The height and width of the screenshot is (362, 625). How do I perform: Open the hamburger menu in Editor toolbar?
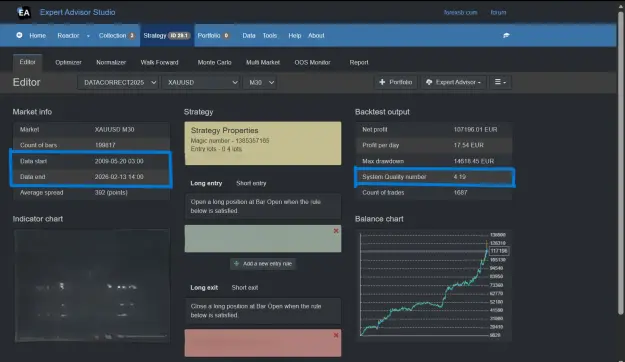coord(500,82)
